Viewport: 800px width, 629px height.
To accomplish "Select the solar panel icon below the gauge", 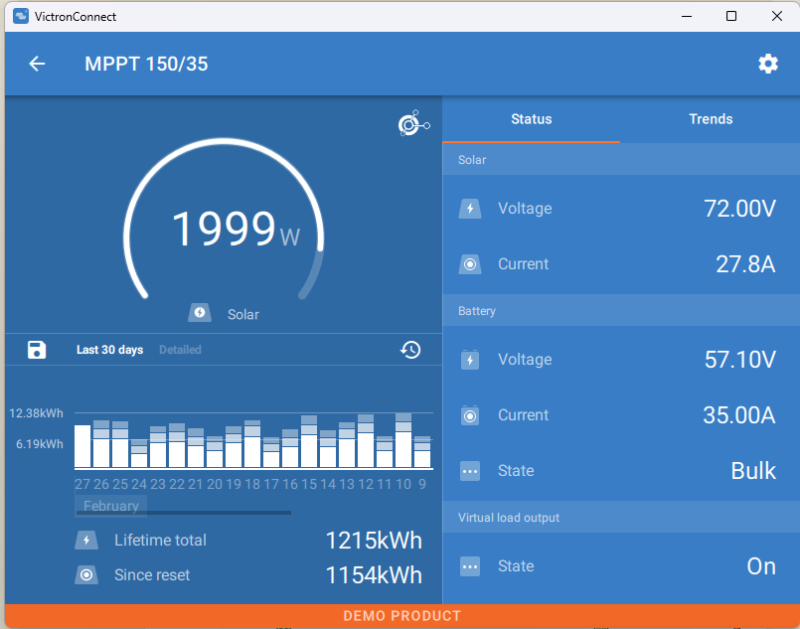I will click(x=199, y=313).
